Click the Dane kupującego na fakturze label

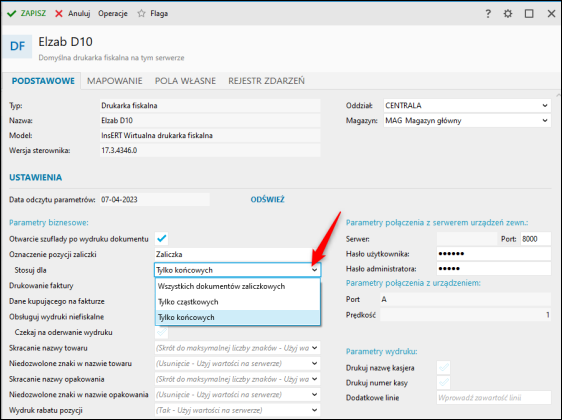(57, 301)
